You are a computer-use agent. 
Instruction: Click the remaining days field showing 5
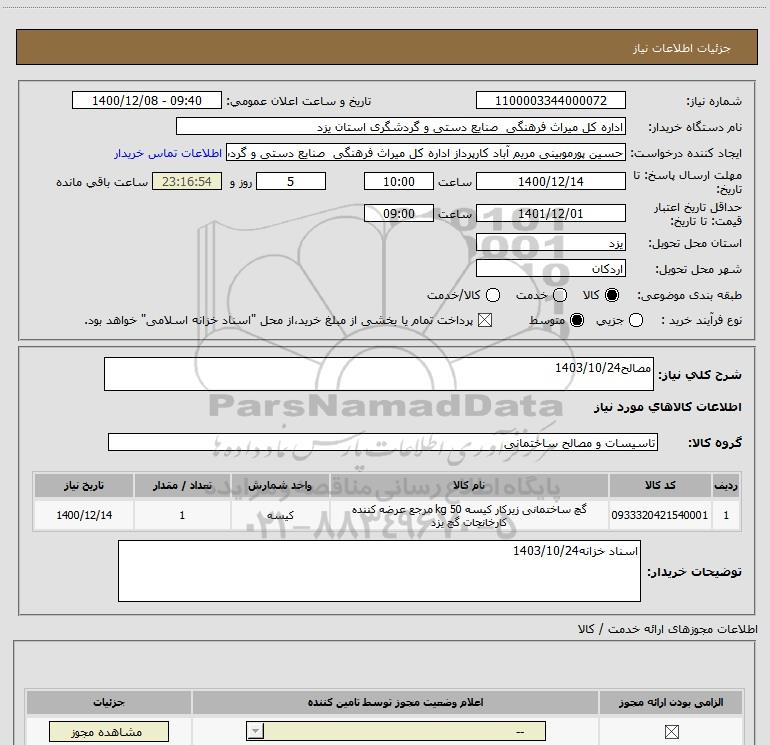(x=291, y=181)
